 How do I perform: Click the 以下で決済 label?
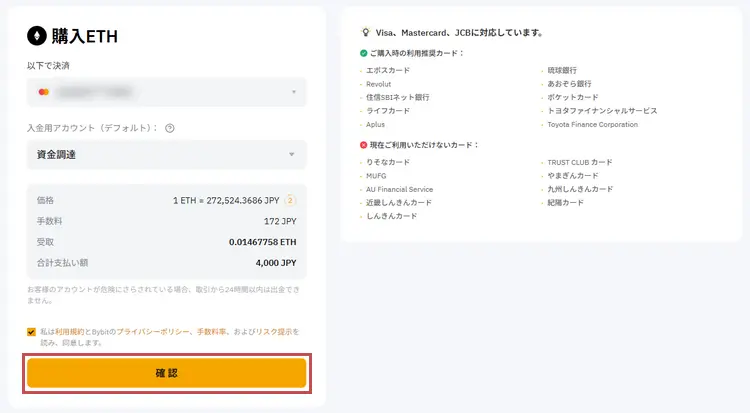click(x=48, y=66)
